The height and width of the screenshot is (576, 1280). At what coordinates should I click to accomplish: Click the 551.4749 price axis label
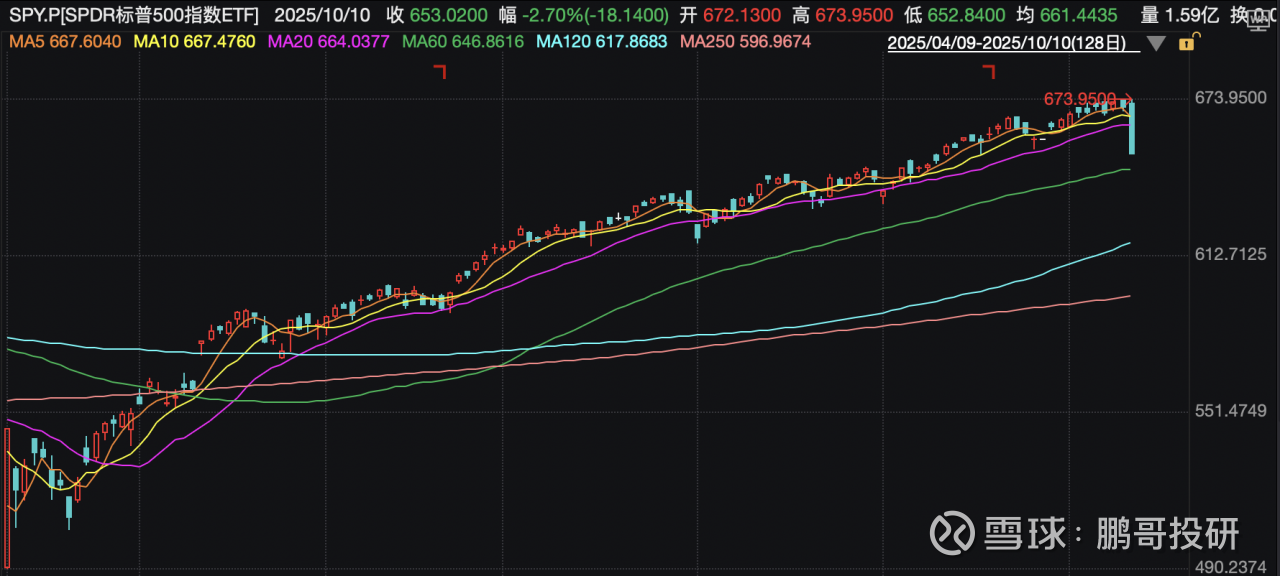pyautogui.click(x=1232, y=411)
